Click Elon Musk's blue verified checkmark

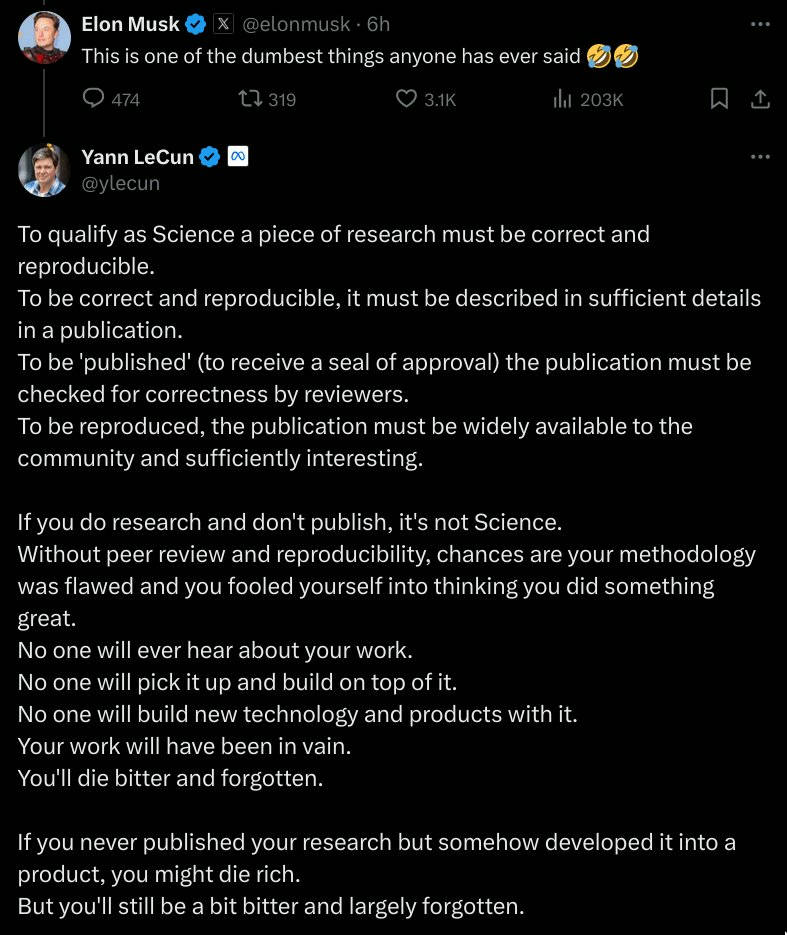[x=196, y=24]
